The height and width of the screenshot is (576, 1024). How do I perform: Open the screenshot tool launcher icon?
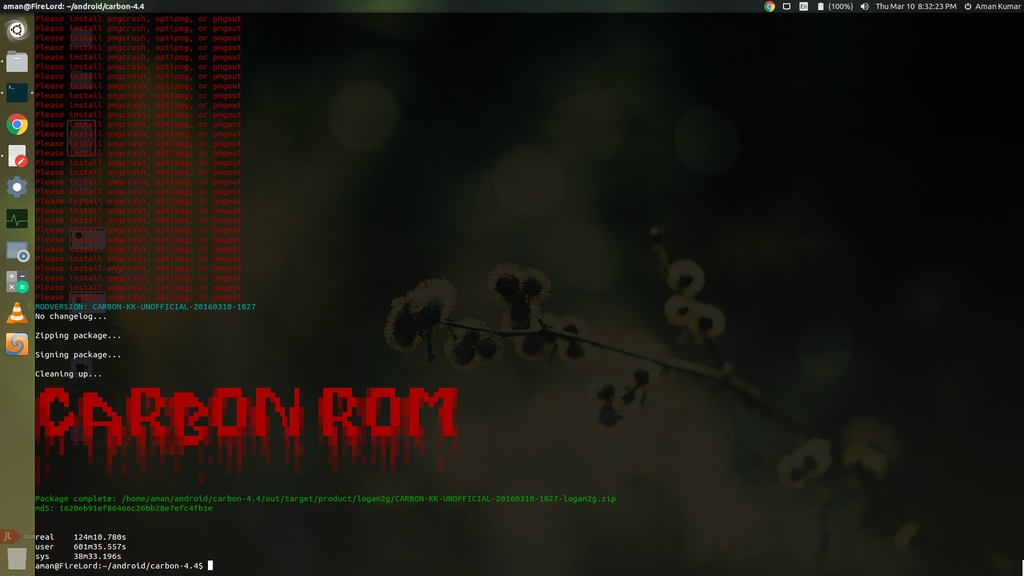coord(16,250)
